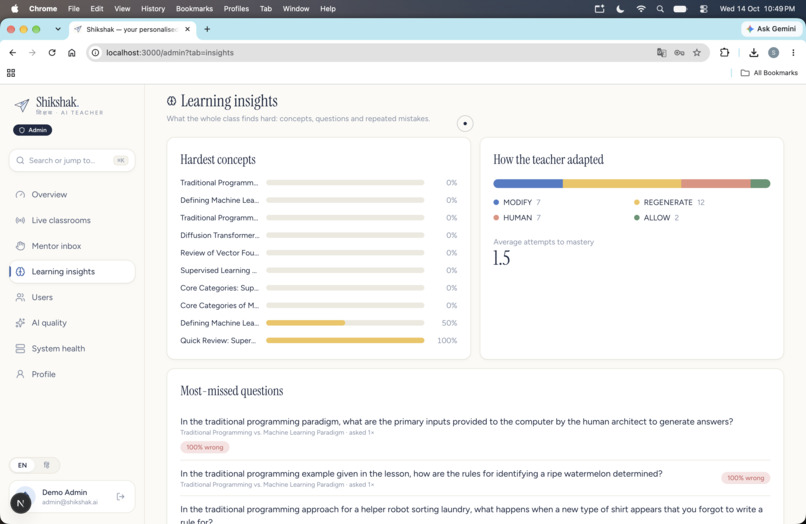The width and height of the screenshot is (806, 524).
Task: Click the Review of Vector Fou... concept
Action: 318,252
